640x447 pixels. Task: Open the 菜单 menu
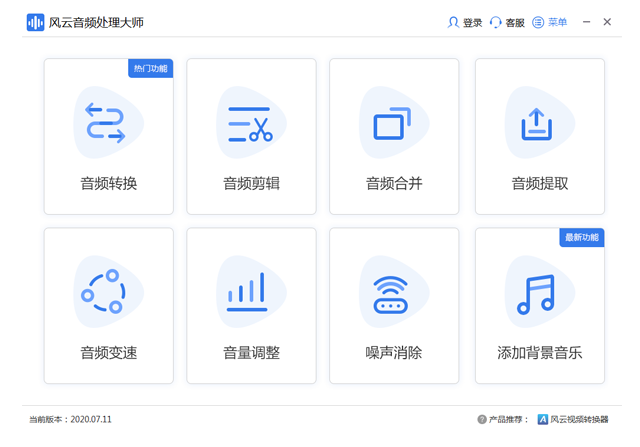[x=558, y=22]
